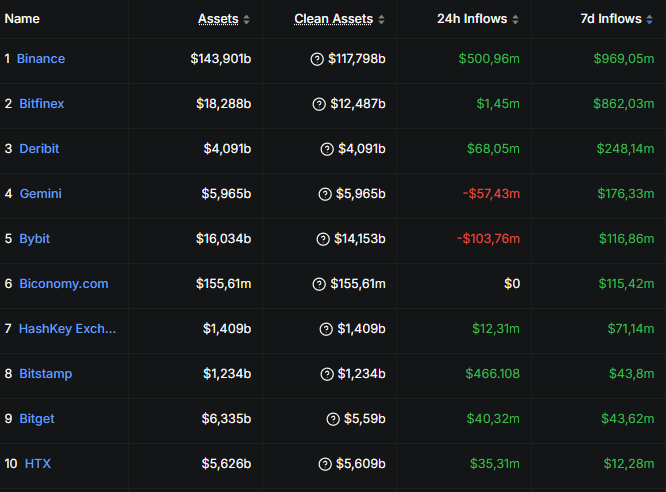Open the help icon beside HashKey clean assets

tap(326, 329)
